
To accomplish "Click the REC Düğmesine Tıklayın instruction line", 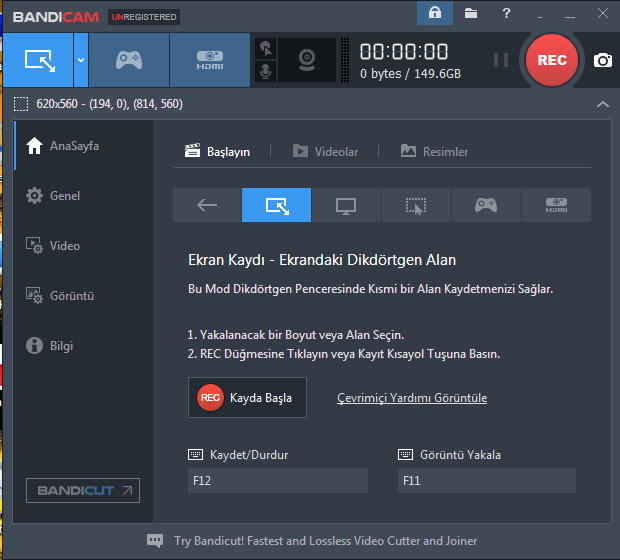I will click(x=344, y=354).
